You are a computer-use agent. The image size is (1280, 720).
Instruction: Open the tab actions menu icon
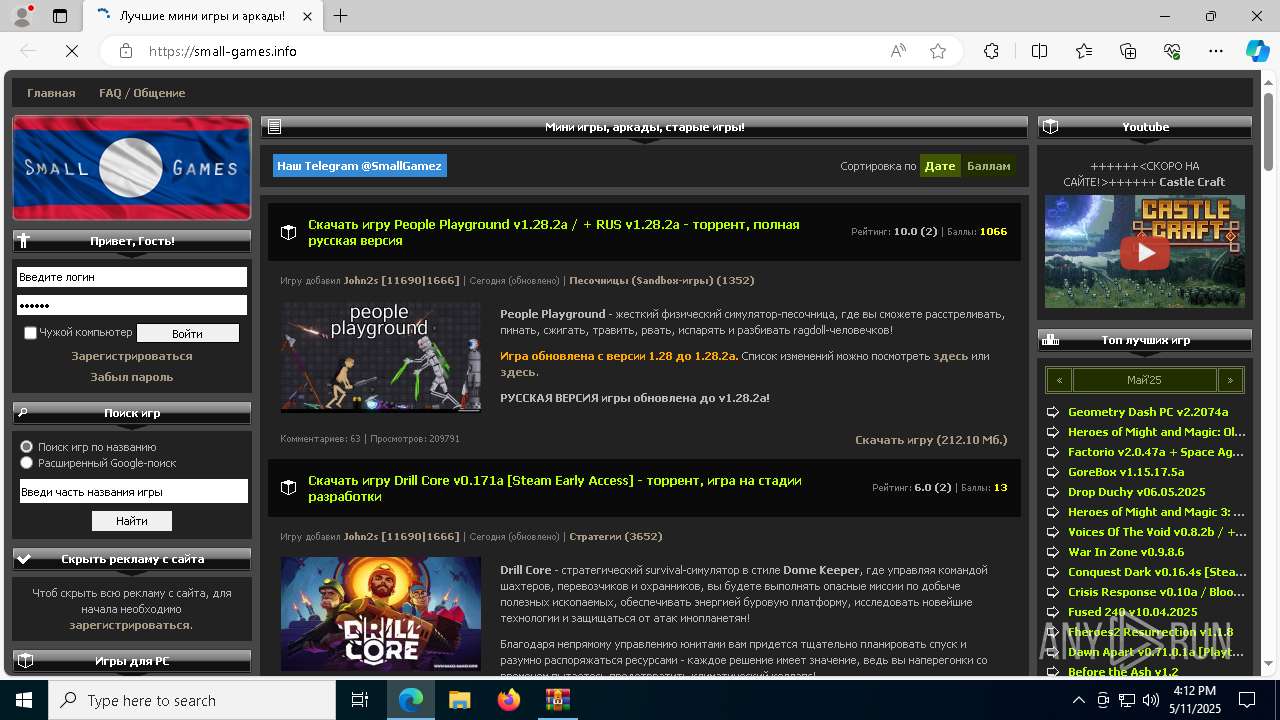coord(60,16)
